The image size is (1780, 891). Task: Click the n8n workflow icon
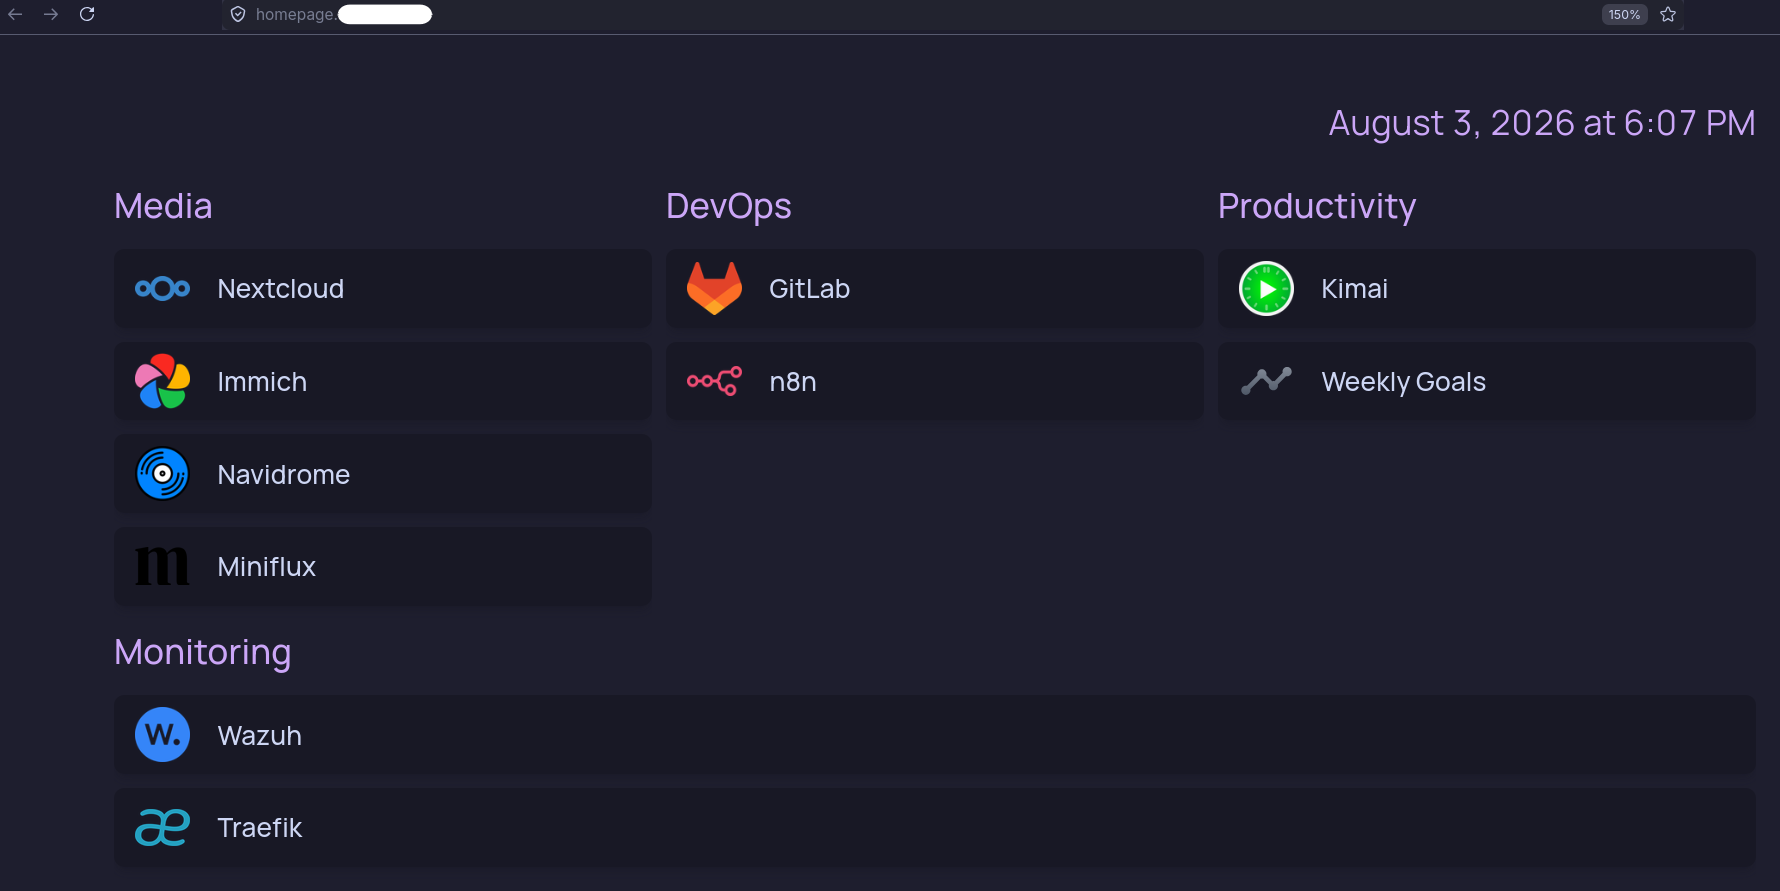[x=714, y=381]
